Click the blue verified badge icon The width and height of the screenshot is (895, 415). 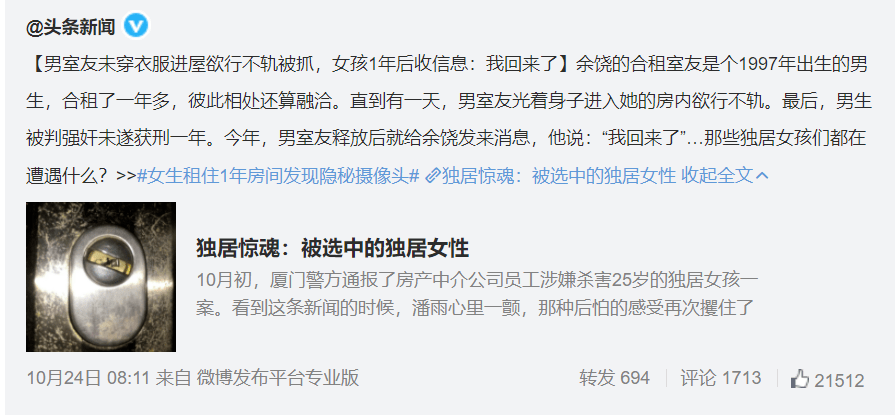pyautogui.click(x=136, y=26)
